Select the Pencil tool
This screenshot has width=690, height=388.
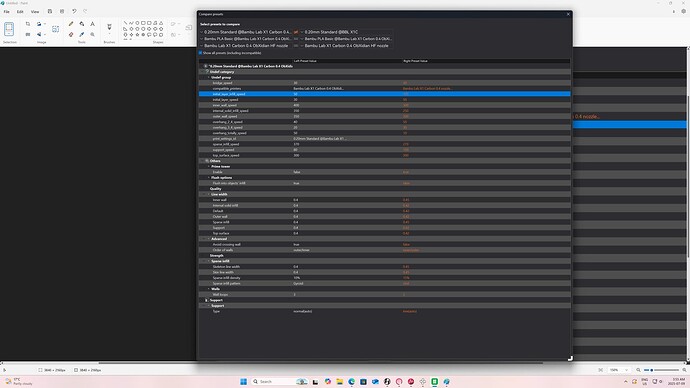pos(71,24)
